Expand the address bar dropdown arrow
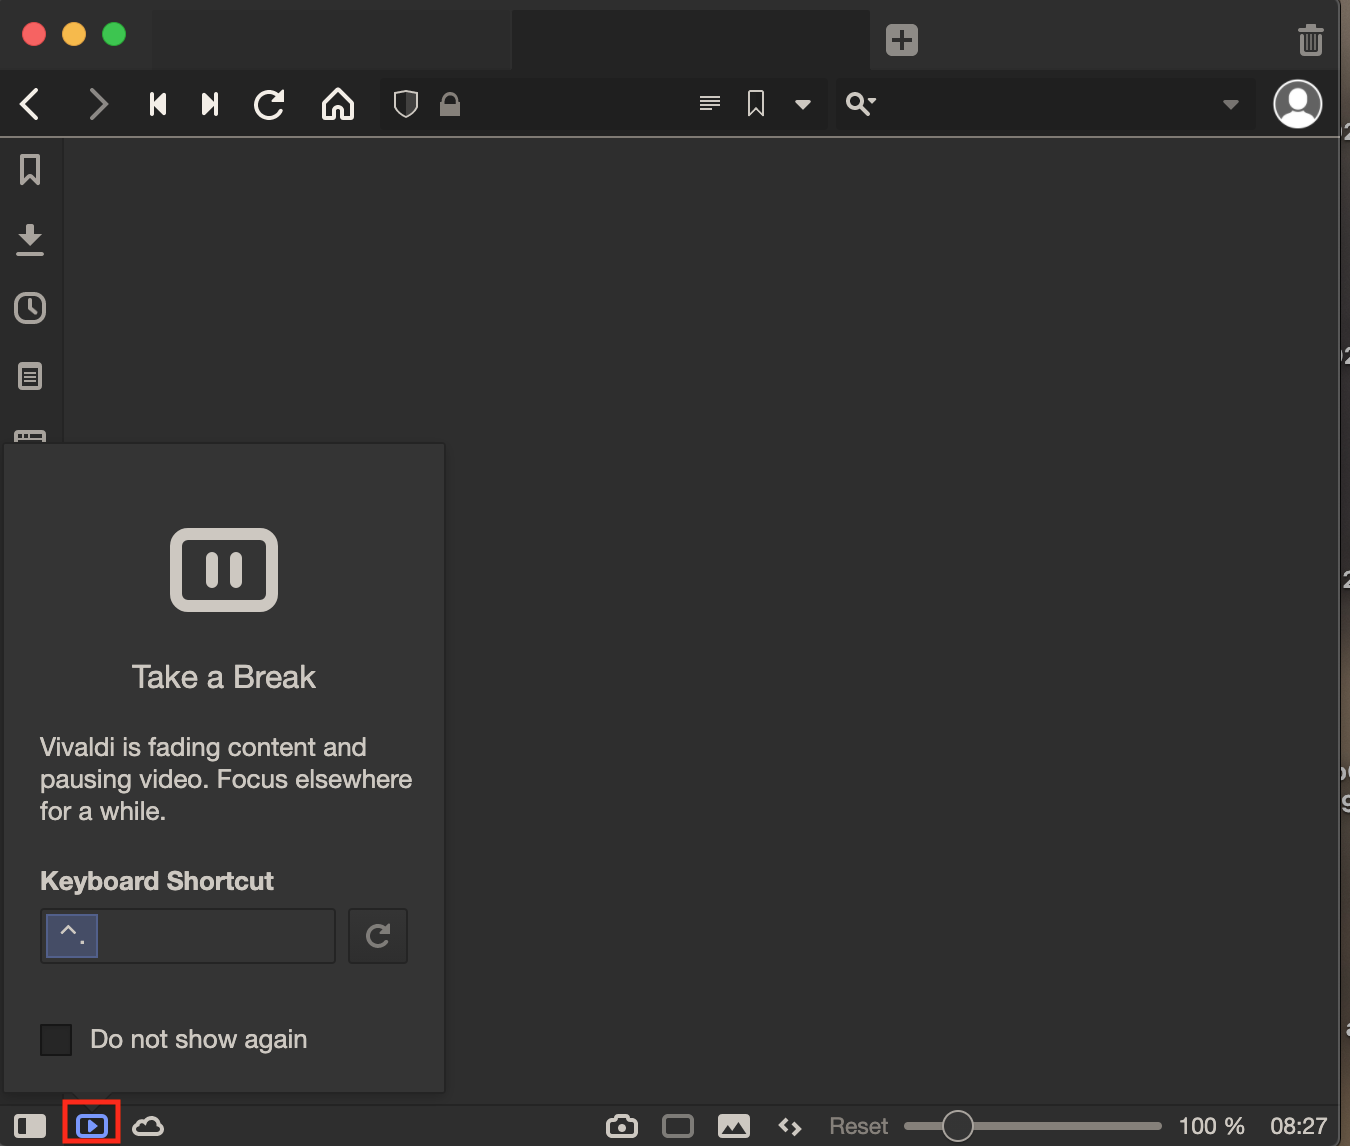The image size is (1350, 1146). click(x=803, y=104)
